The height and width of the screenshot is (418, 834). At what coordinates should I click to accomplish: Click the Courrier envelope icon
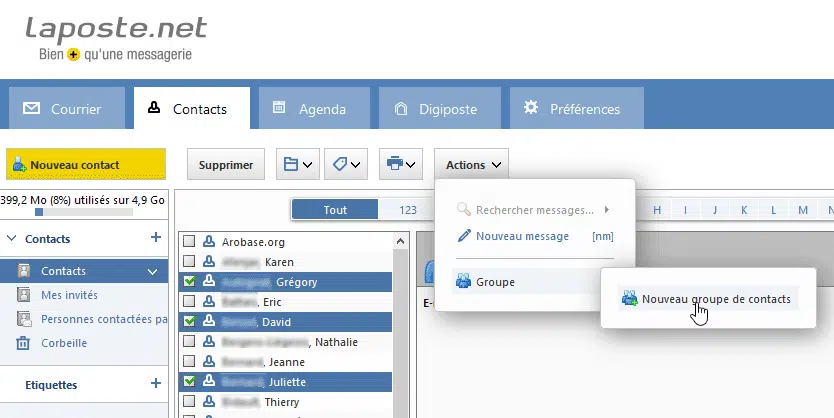point(31,108)
